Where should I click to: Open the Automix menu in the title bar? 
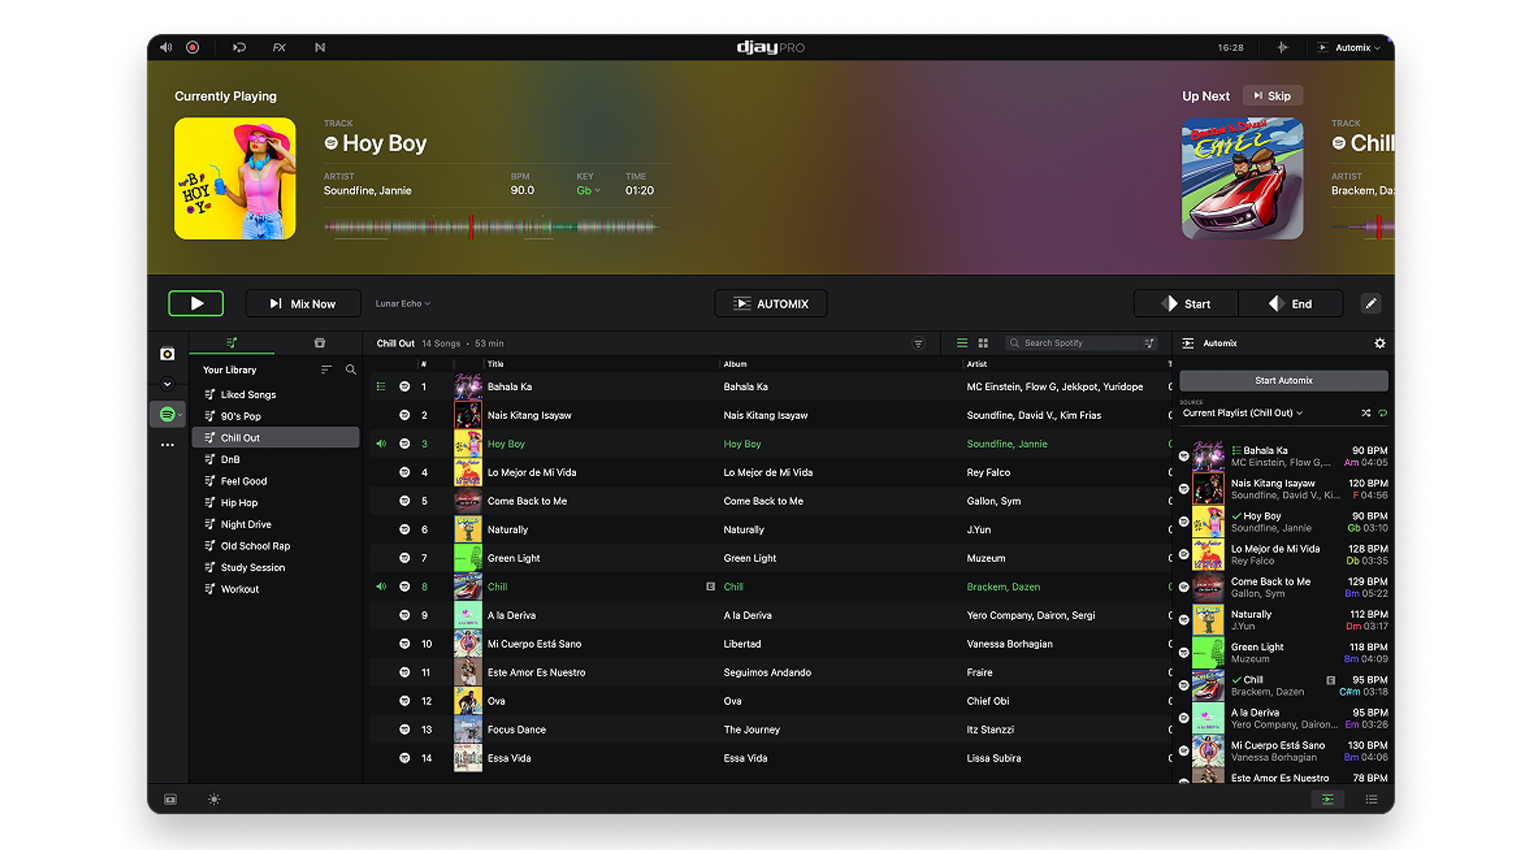1351,47
